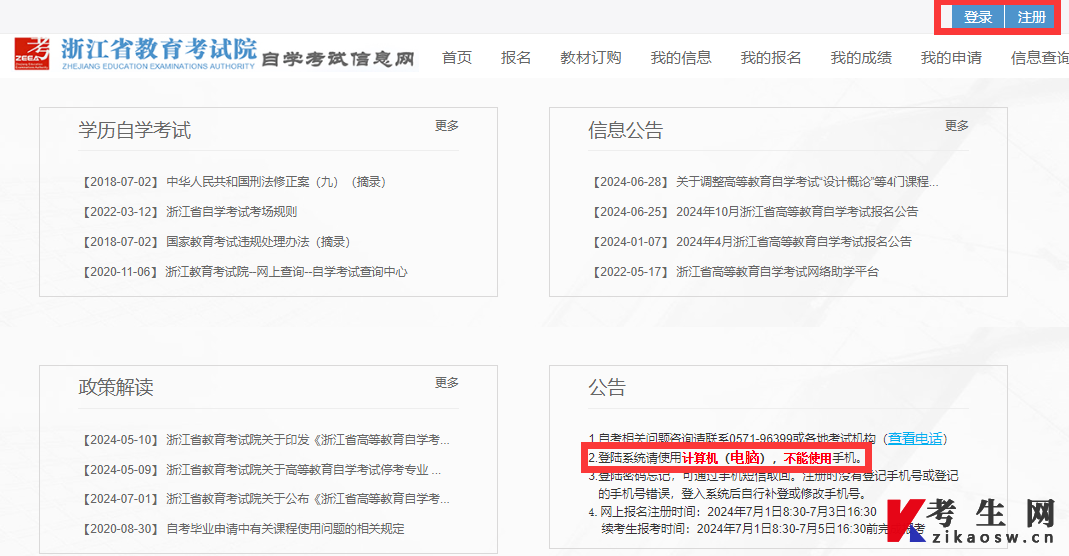Screen dimensions: 1069x556
Task: Click the 网上报名注册时间 notice line
Action: [733, 512]
